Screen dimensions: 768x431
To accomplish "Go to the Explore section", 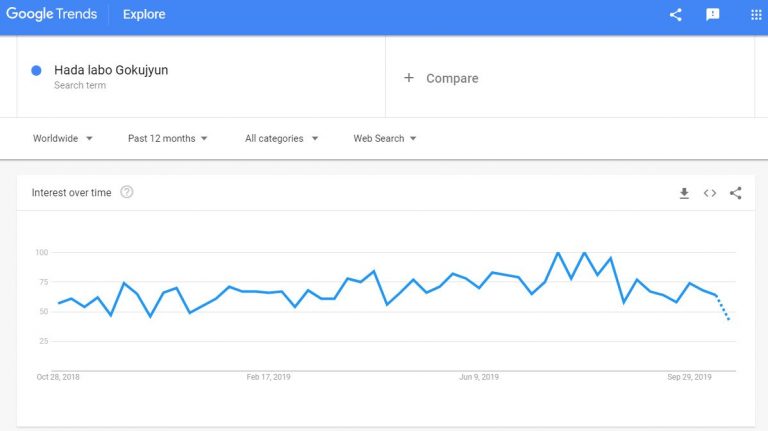I will (144, 14).
